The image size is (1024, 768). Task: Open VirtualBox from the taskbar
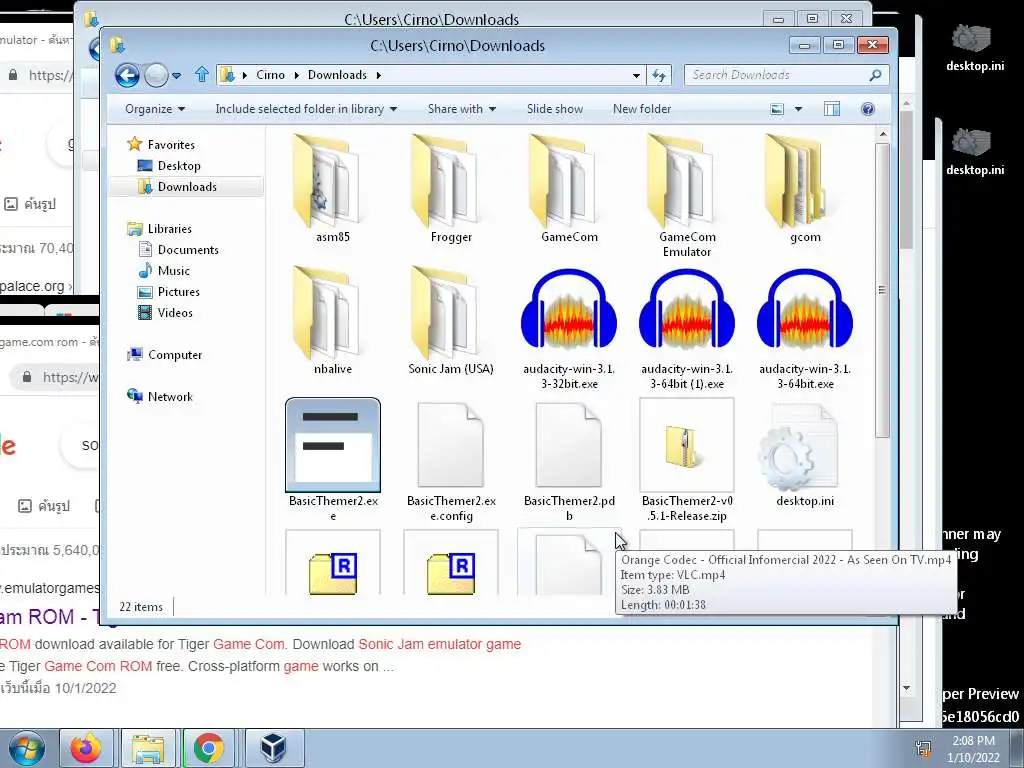(x=273, y=748)
